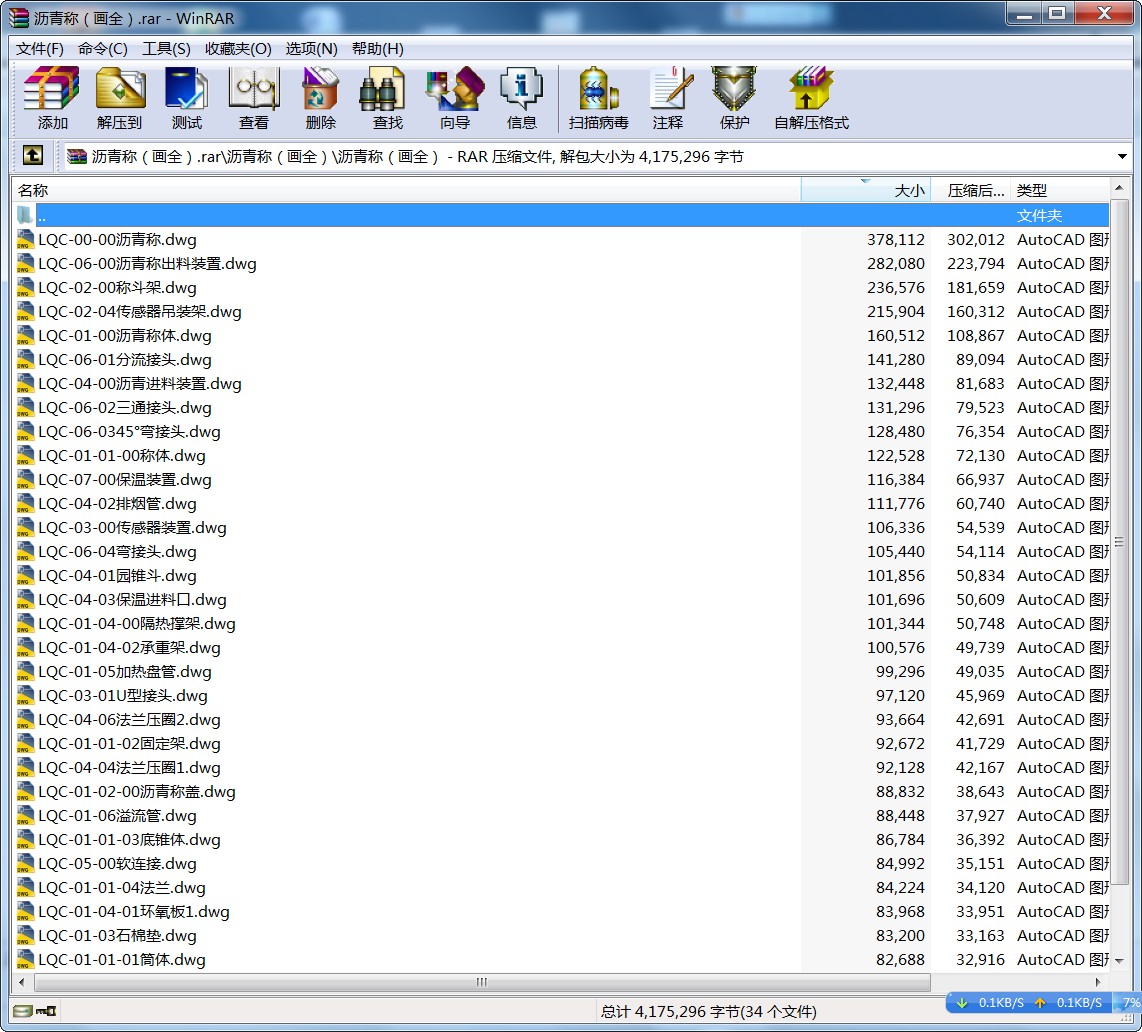Expand the archive path dropdown arrow

(1122, 157)
